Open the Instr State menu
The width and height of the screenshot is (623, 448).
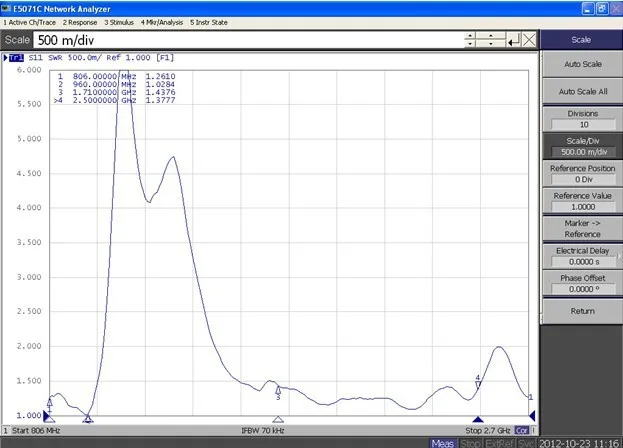(209, 23)
